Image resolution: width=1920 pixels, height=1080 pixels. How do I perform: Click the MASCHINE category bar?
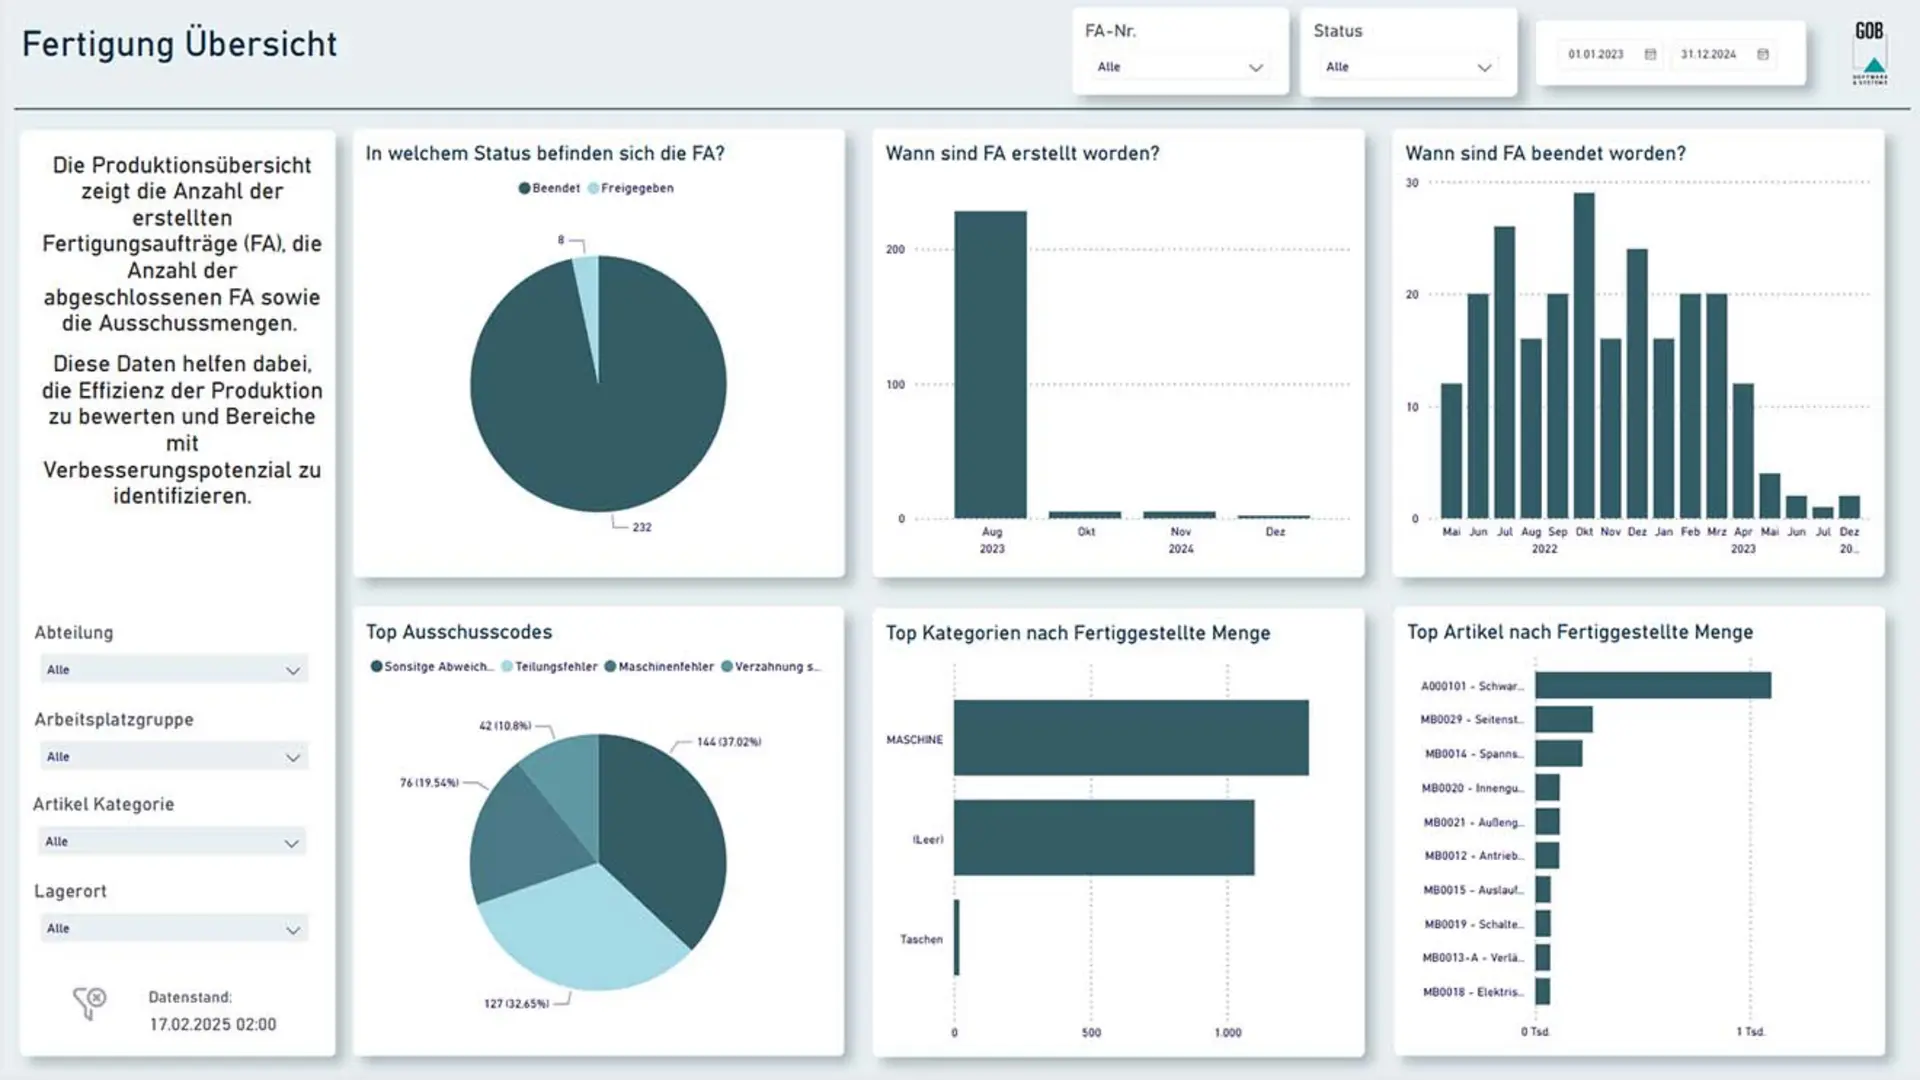(1131, 738)
